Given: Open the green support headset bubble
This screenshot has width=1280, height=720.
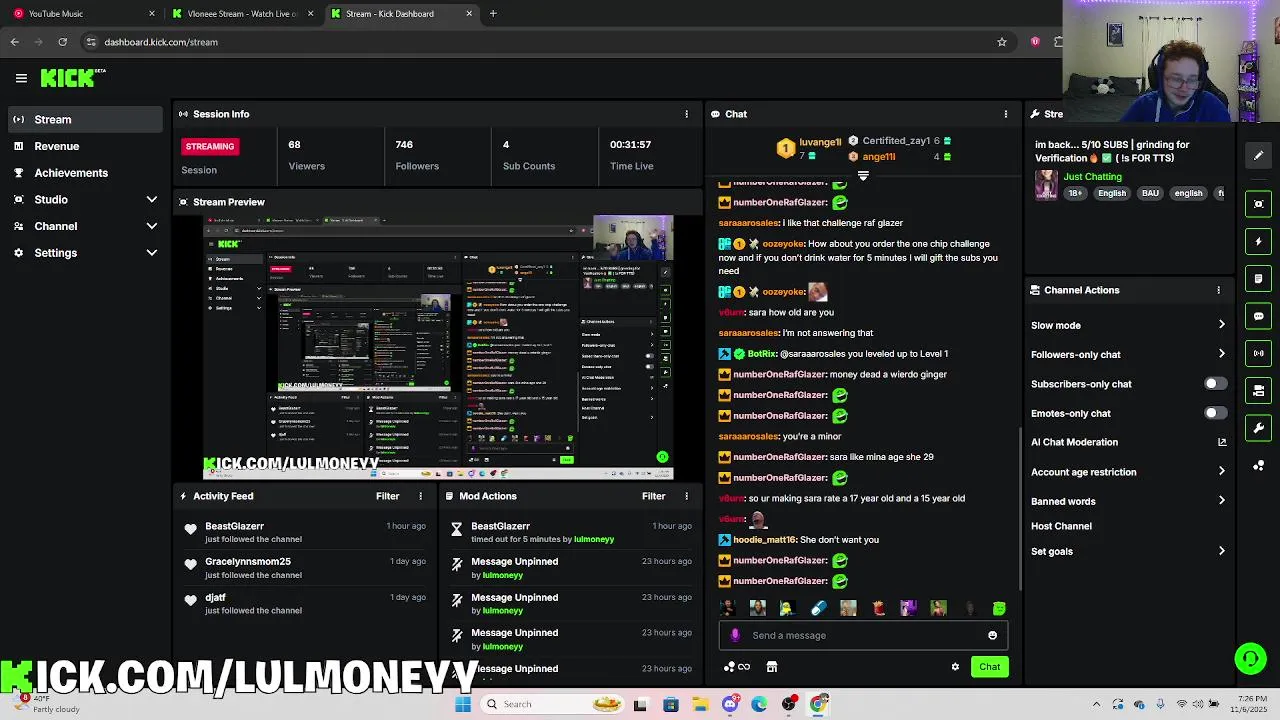Looking at the screenshot, I should [1250, 658].
